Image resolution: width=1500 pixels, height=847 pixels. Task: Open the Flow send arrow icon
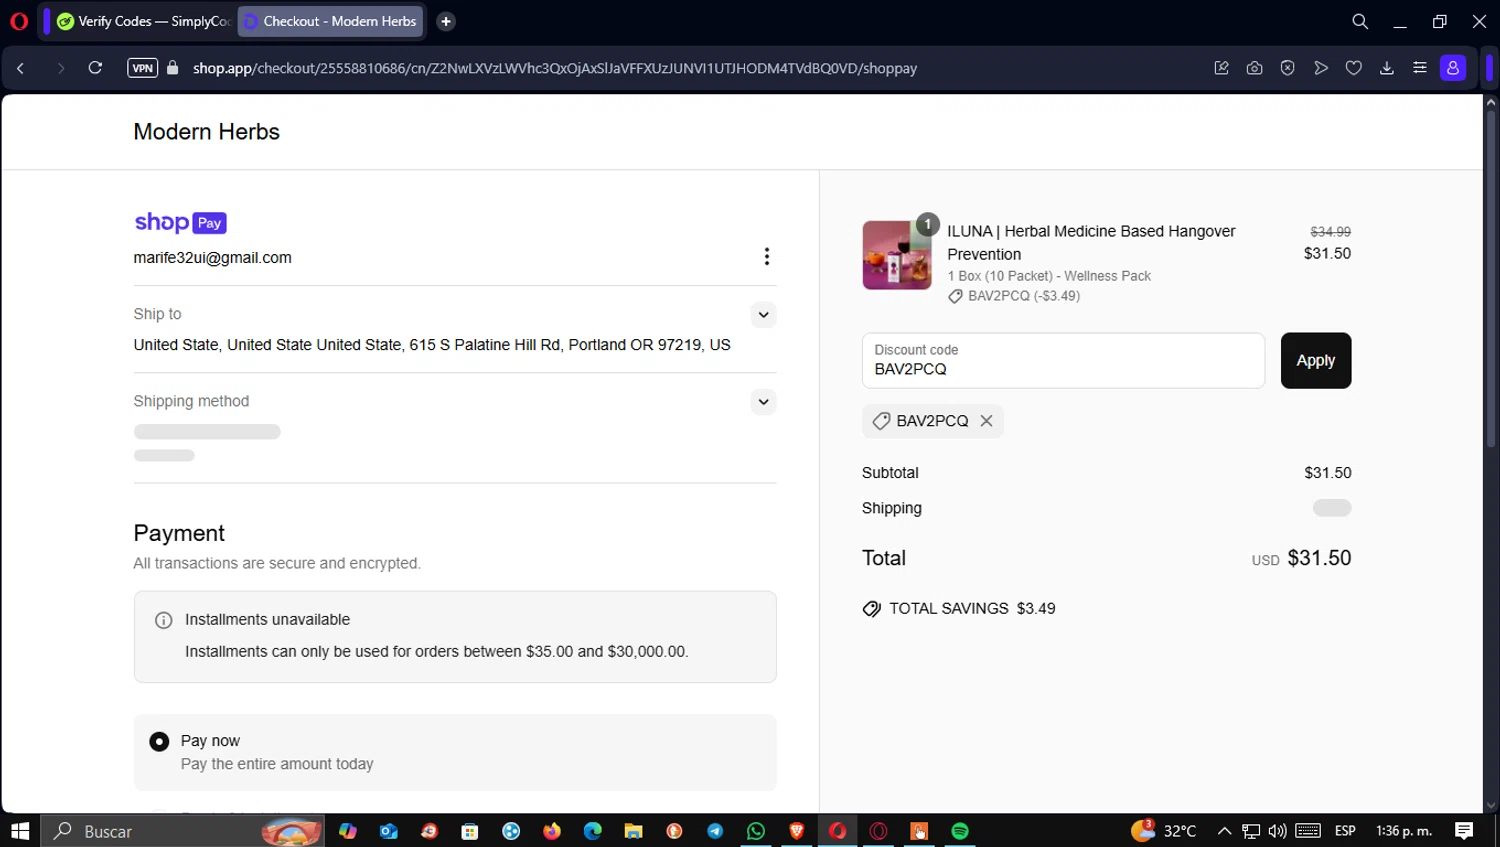[x=1321, y=68]
